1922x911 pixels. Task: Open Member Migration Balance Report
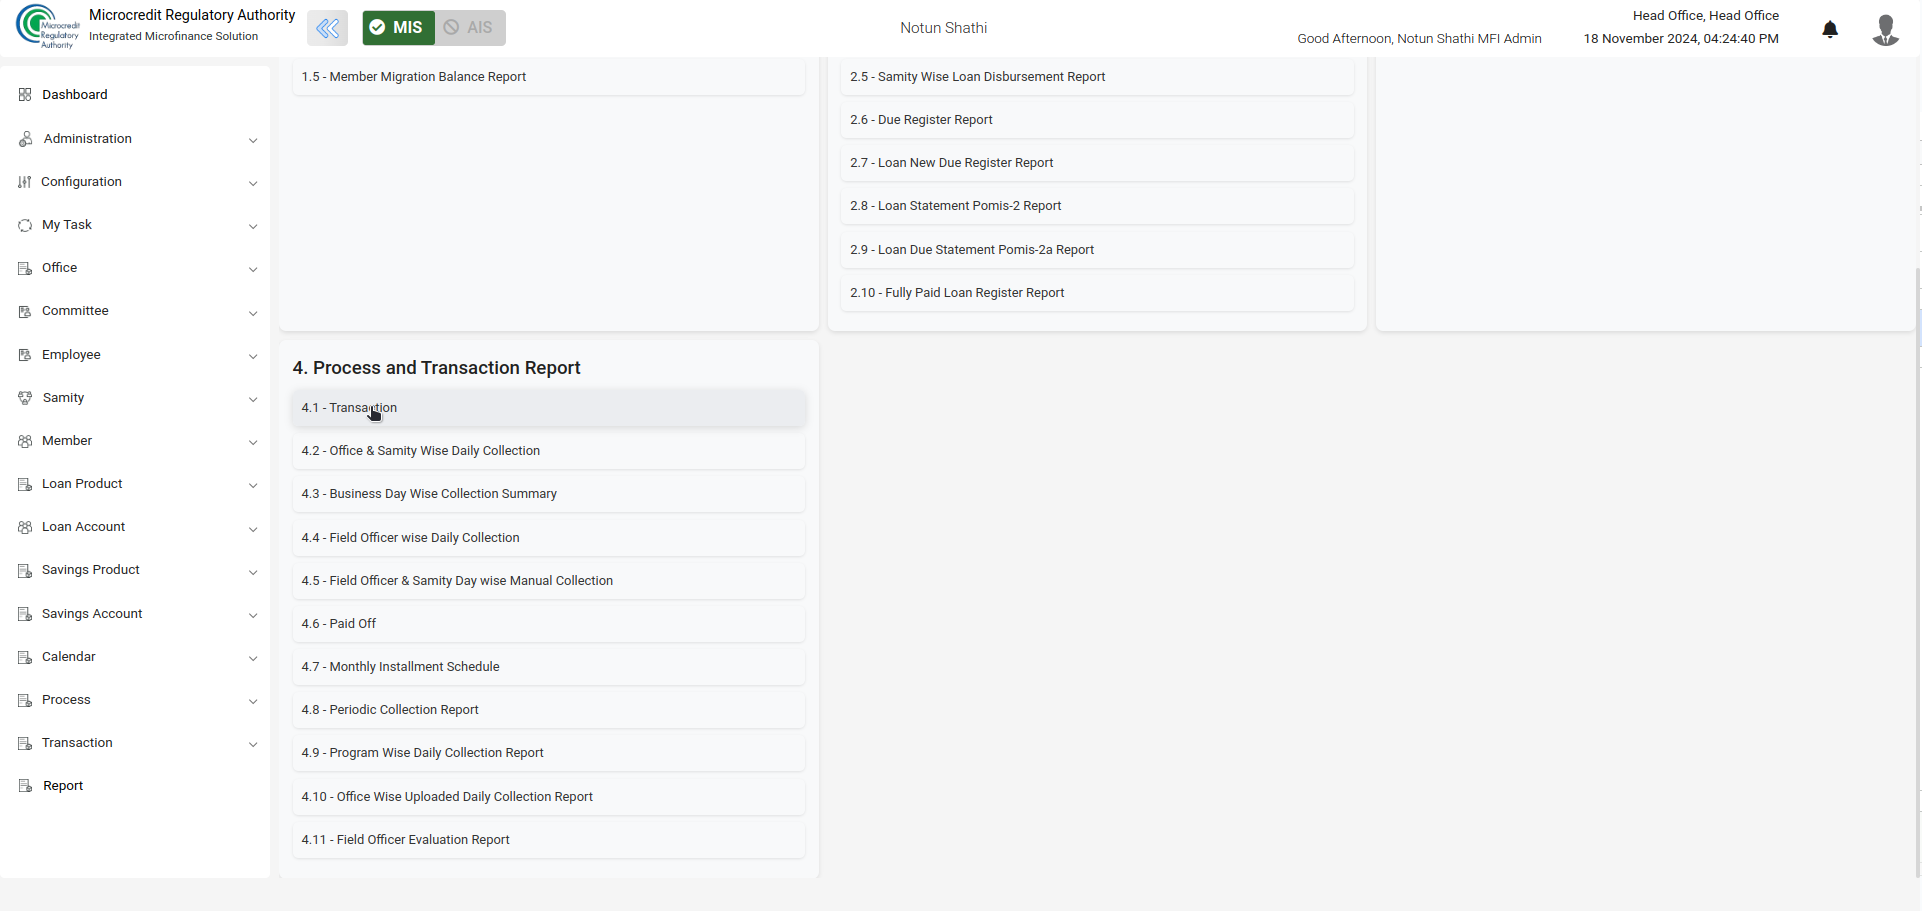coord(548,77)
